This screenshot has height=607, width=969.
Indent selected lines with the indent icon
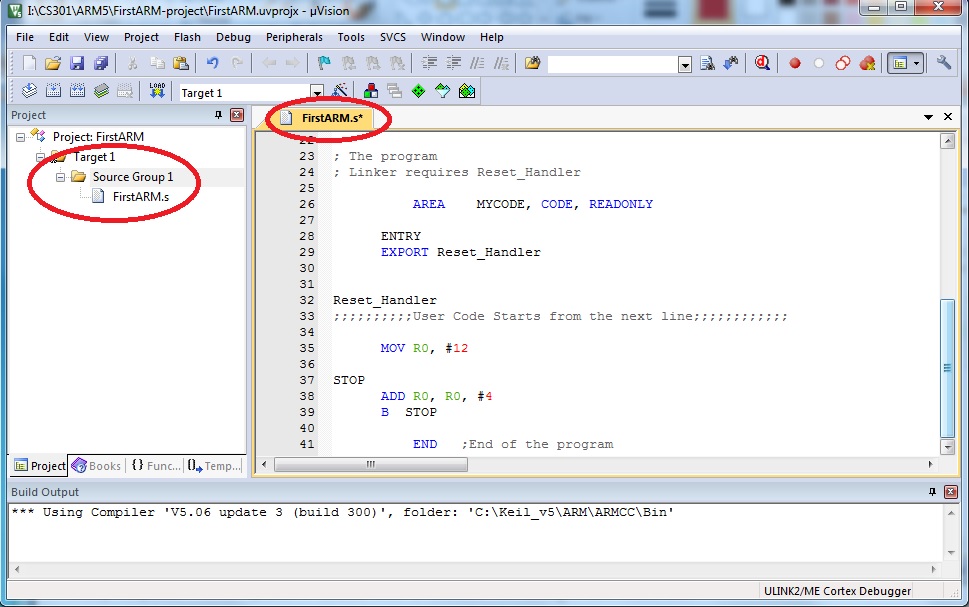(429, 63)
